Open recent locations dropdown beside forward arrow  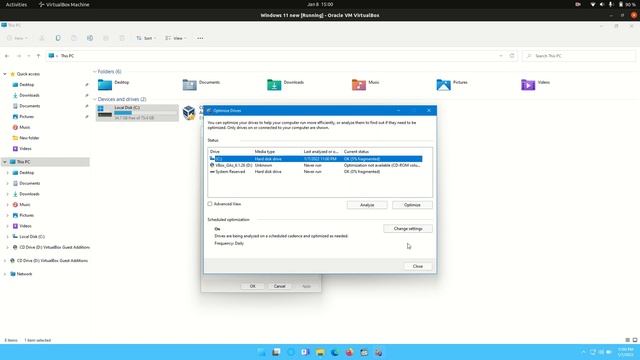click(29, 56)
